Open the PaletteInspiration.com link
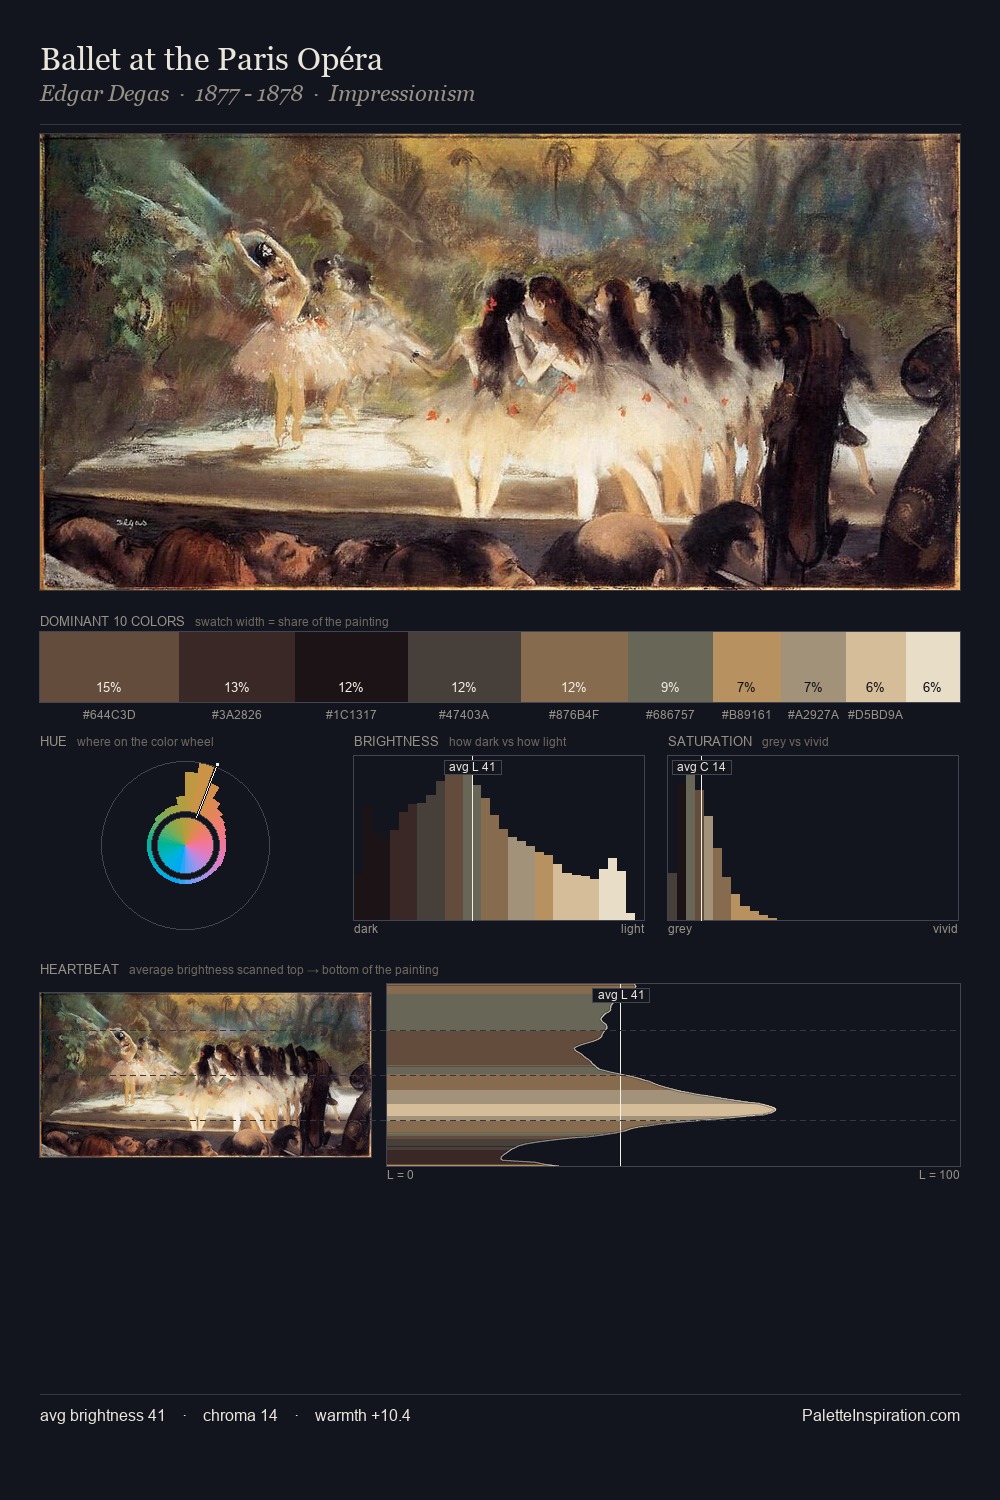This screenshot has height=1500, width=1000. tap(881, 1415)
